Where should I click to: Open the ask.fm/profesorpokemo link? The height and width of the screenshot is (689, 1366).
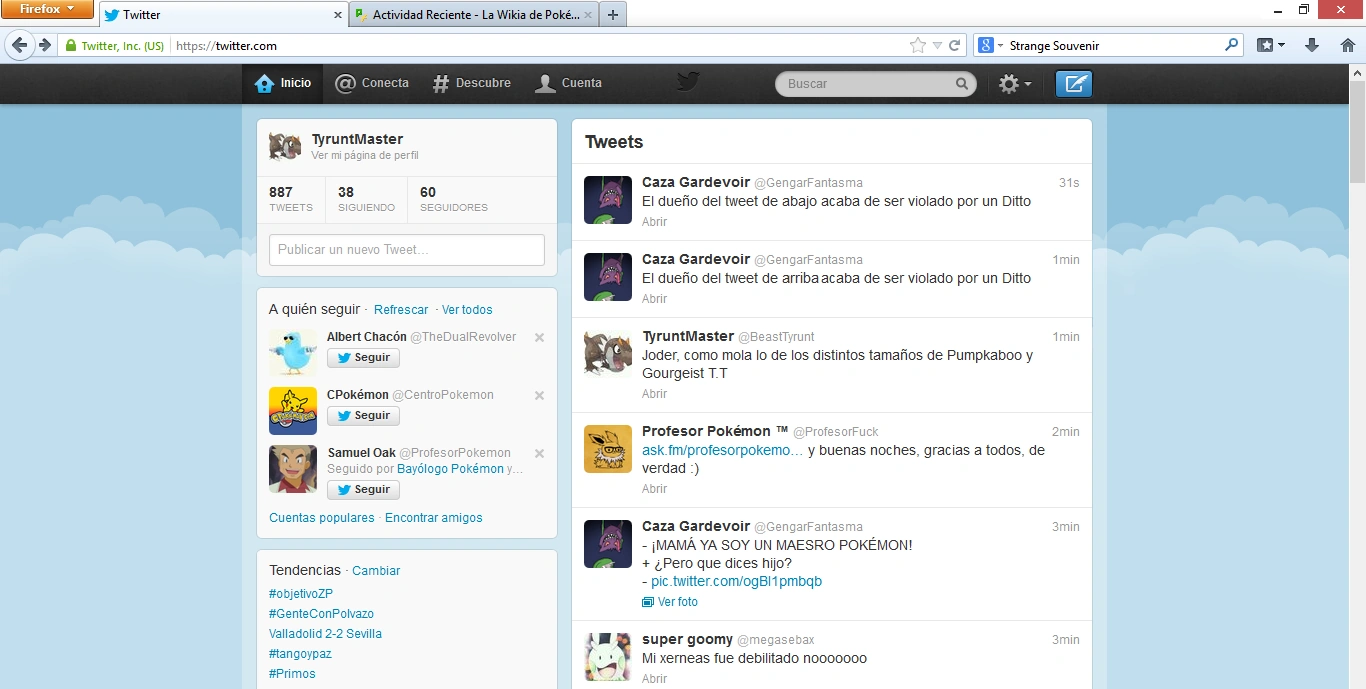[722, 451]
